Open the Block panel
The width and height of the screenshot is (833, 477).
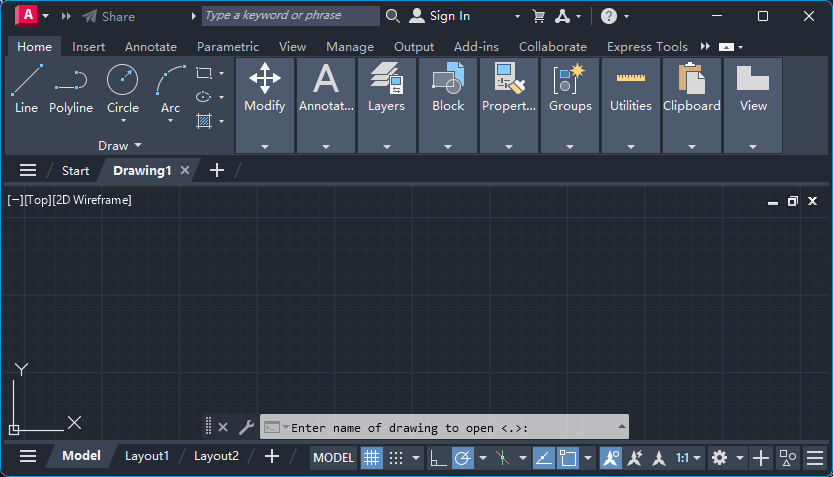pyautogui.click(x=448, y=105)
